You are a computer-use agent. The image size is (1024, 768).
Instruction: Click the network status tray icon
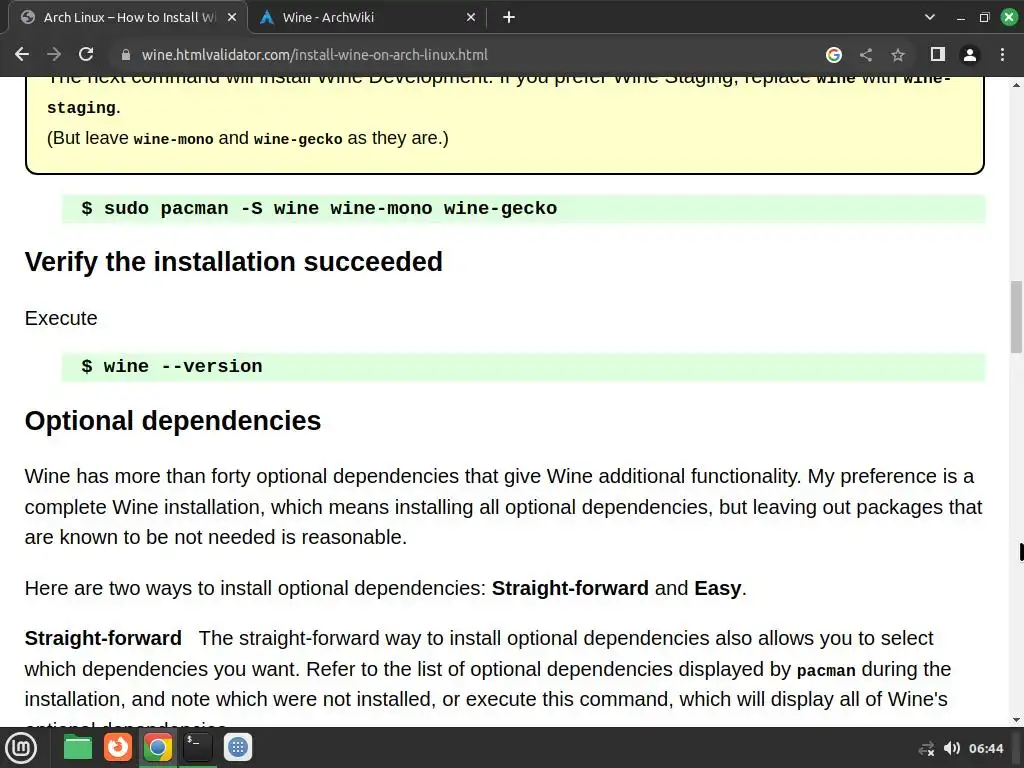click(x=926, y=748)
